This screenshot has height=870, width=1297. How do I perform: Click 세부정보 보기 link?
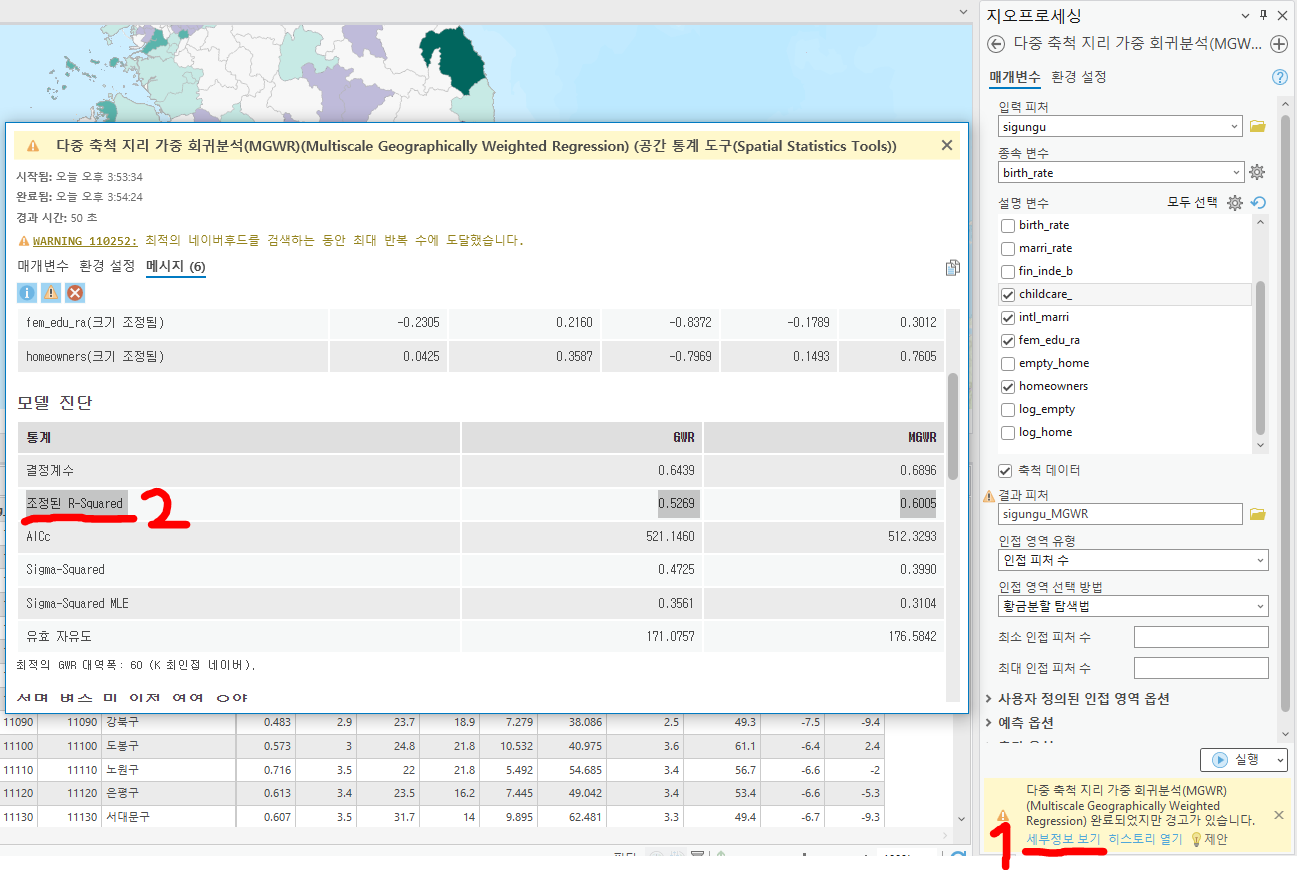1064,840
